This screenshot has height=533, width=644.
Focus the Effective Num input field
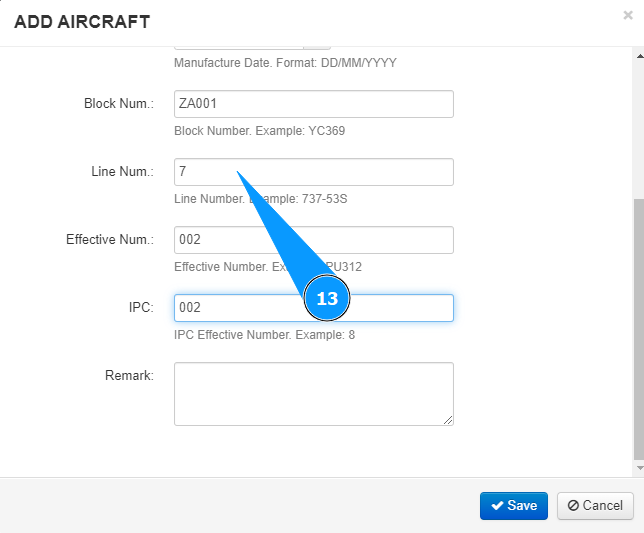(313, 240)
